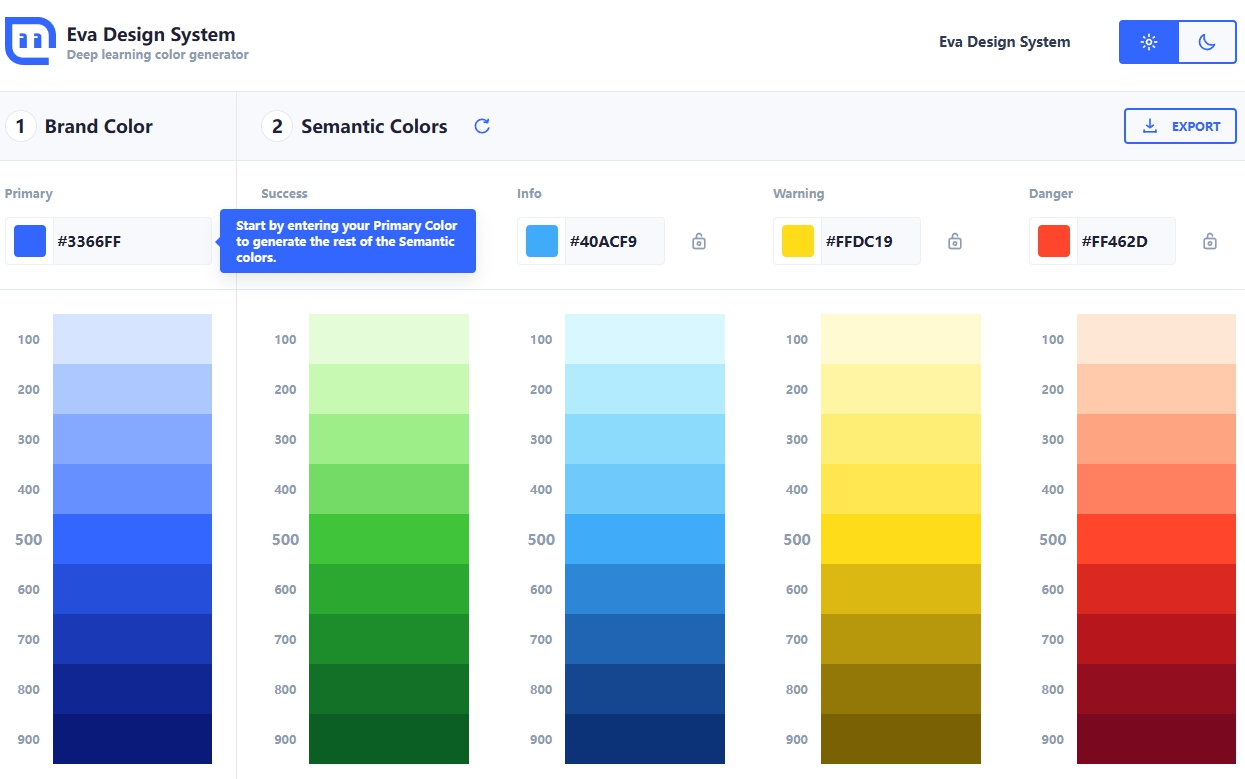Viewport: 1245px width, 779px height.
Task: Focus the Danger hex field #FF462D
Action: [x=1125, y=241]
